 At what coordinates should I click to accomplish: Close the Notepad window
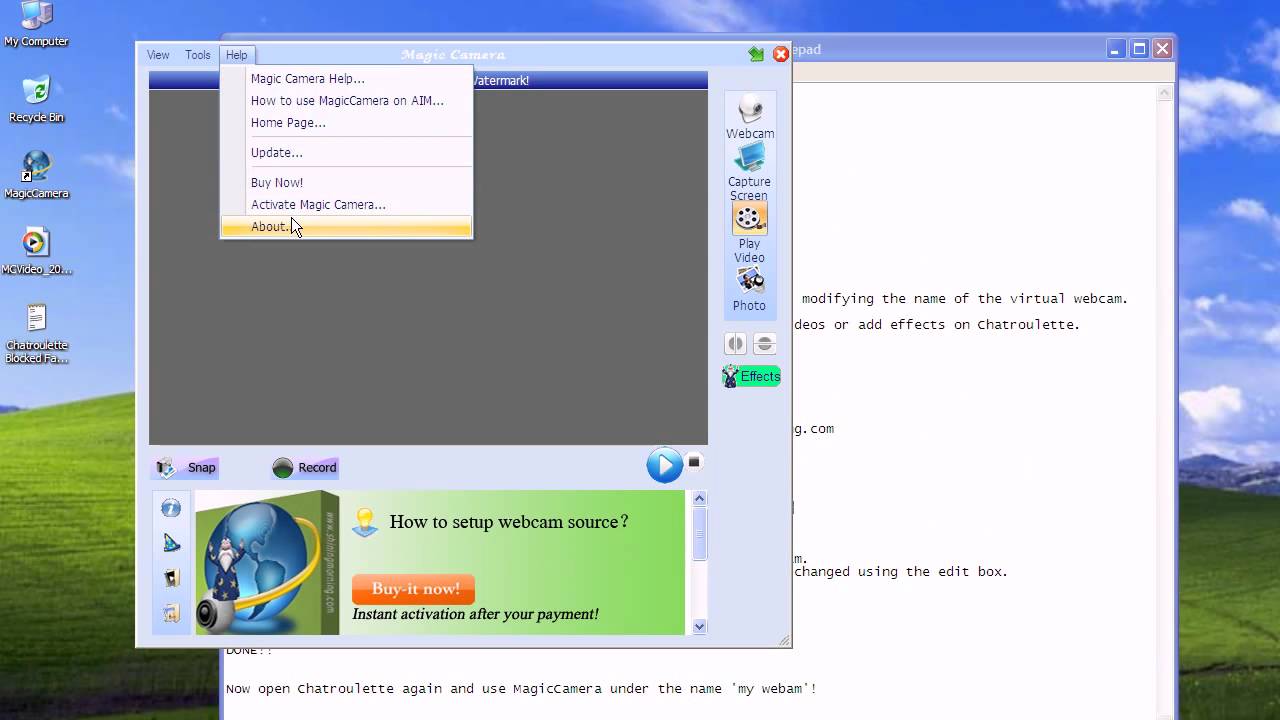[x=1162, y=49]
